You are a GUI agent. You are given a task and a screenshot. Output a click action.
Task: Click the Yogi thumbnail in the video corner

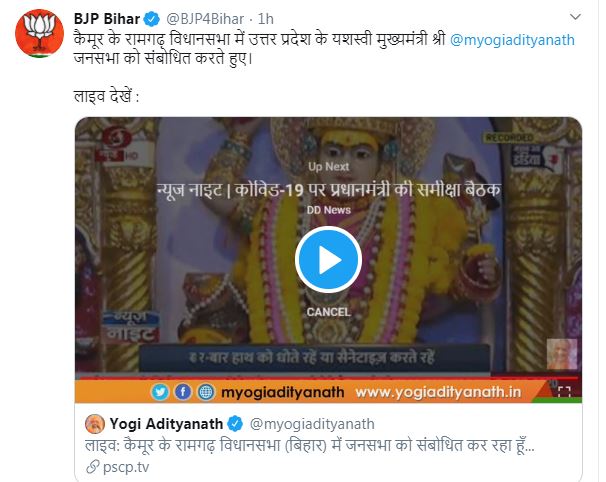[x=562, y=354]
